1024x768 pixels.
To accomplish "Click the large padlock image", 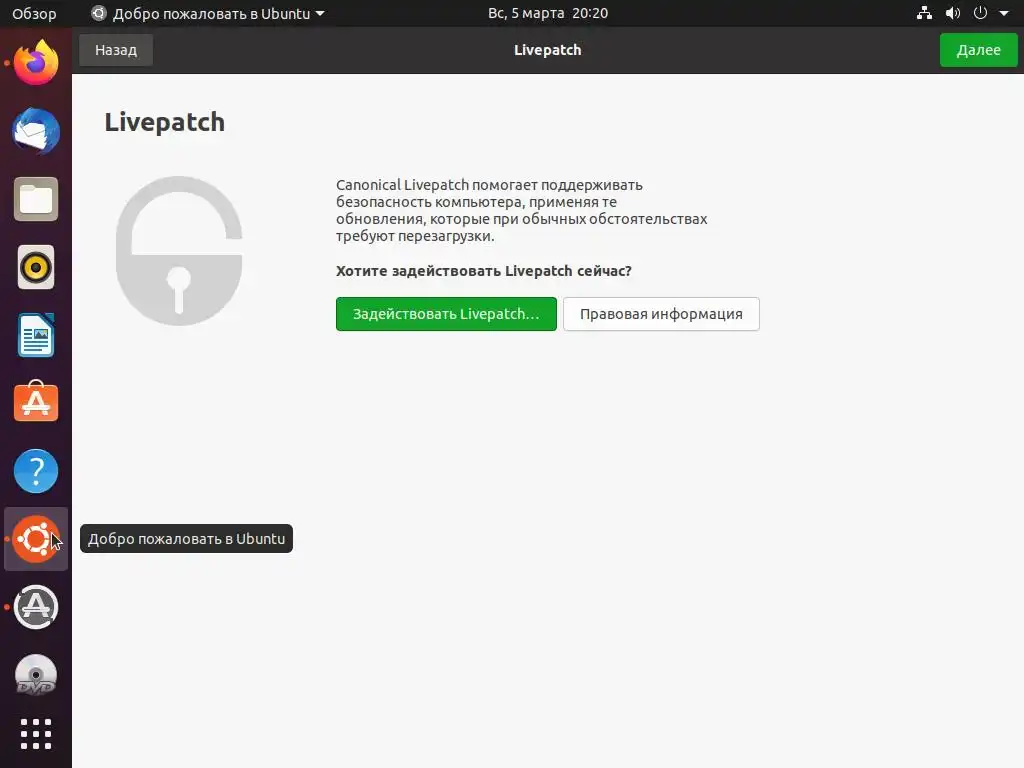I will (x=179, y=251).
